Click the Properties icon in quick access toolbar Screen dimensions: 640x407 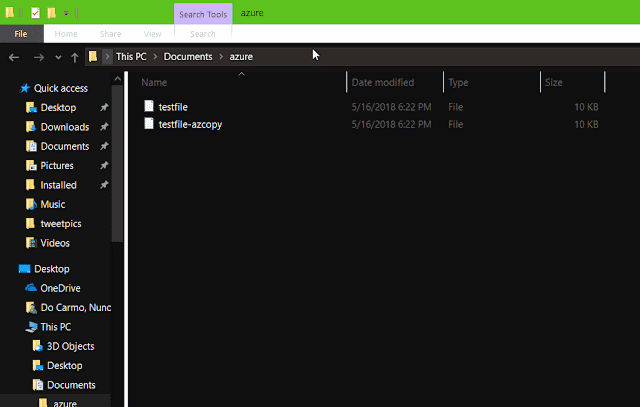36,13
